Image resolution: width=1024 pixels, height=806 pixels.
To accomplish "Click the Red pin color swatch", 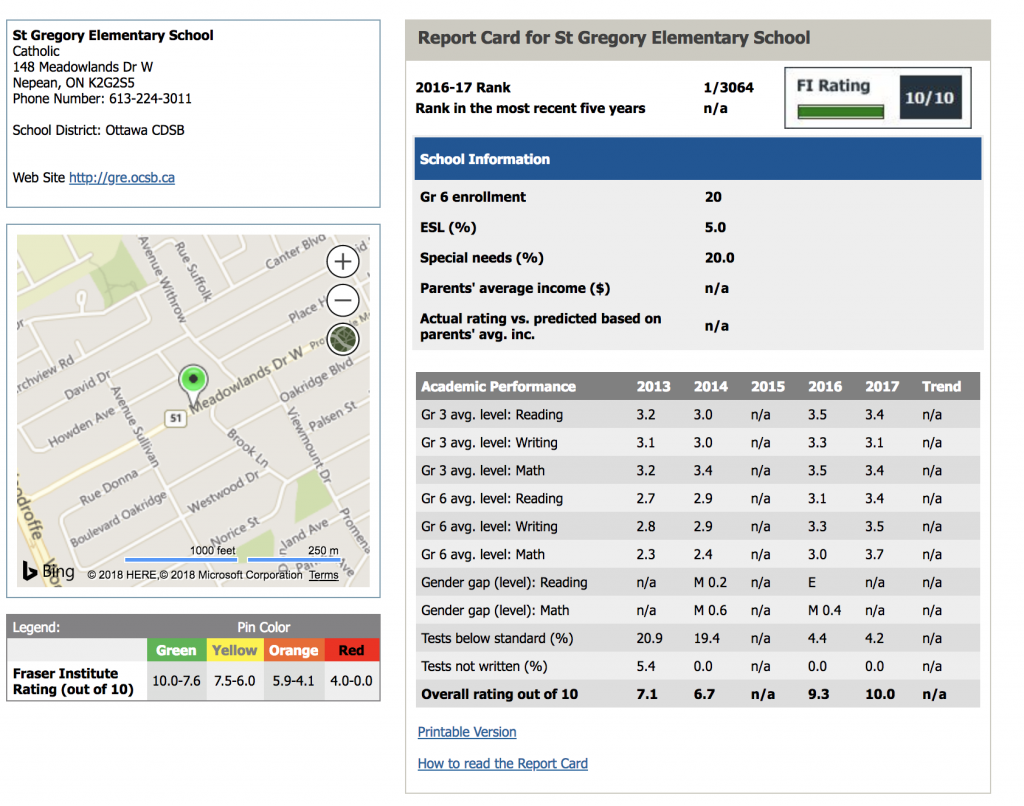I will point(351,650).
